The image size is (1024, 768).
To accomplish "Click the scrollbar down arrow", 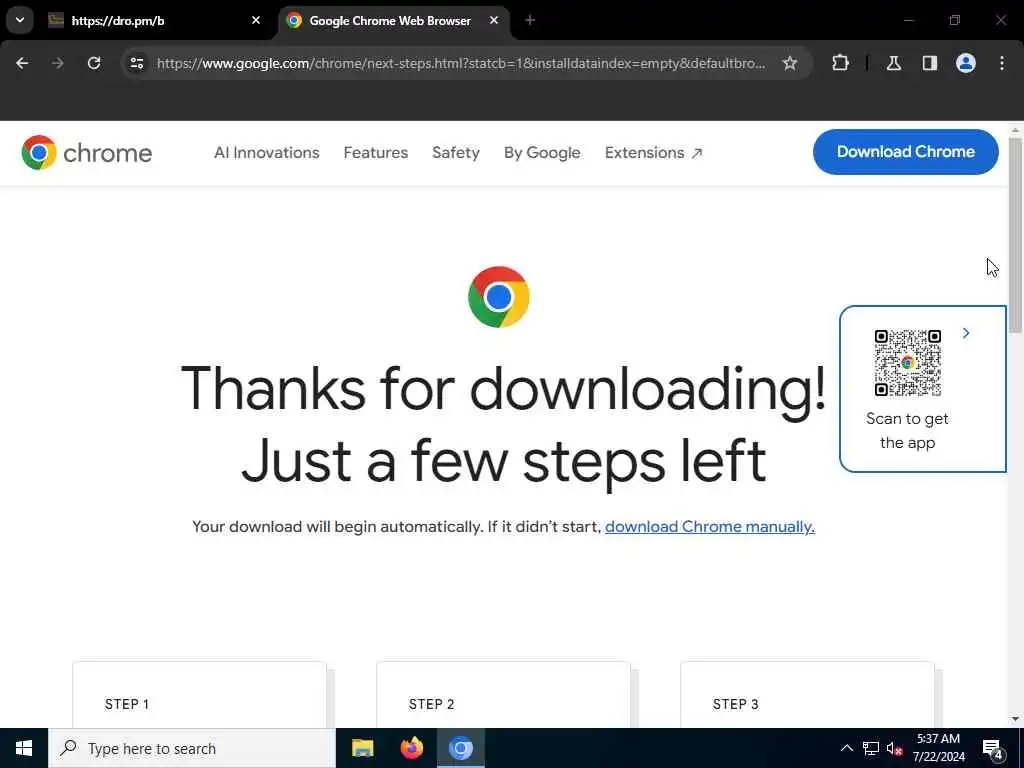I will pos(1016,720).
